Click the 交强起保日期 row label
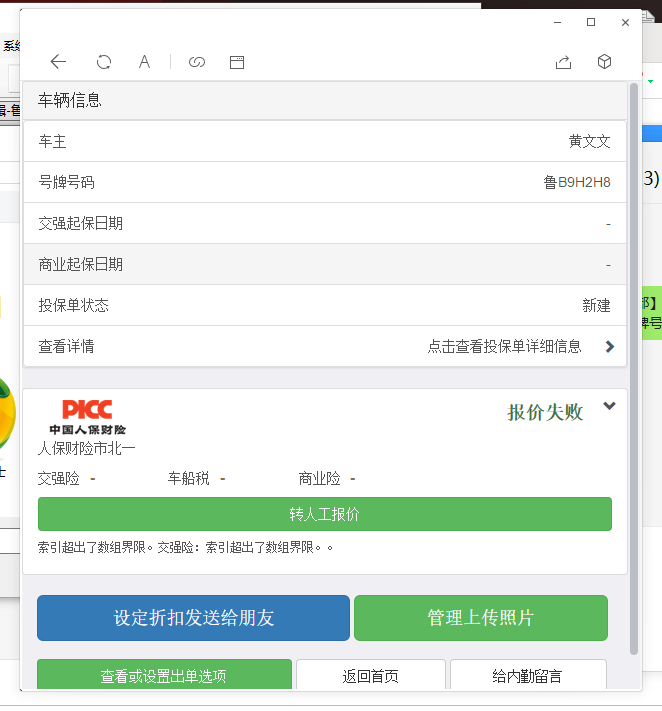The image size is (662, 711). (x=81, y=223)
